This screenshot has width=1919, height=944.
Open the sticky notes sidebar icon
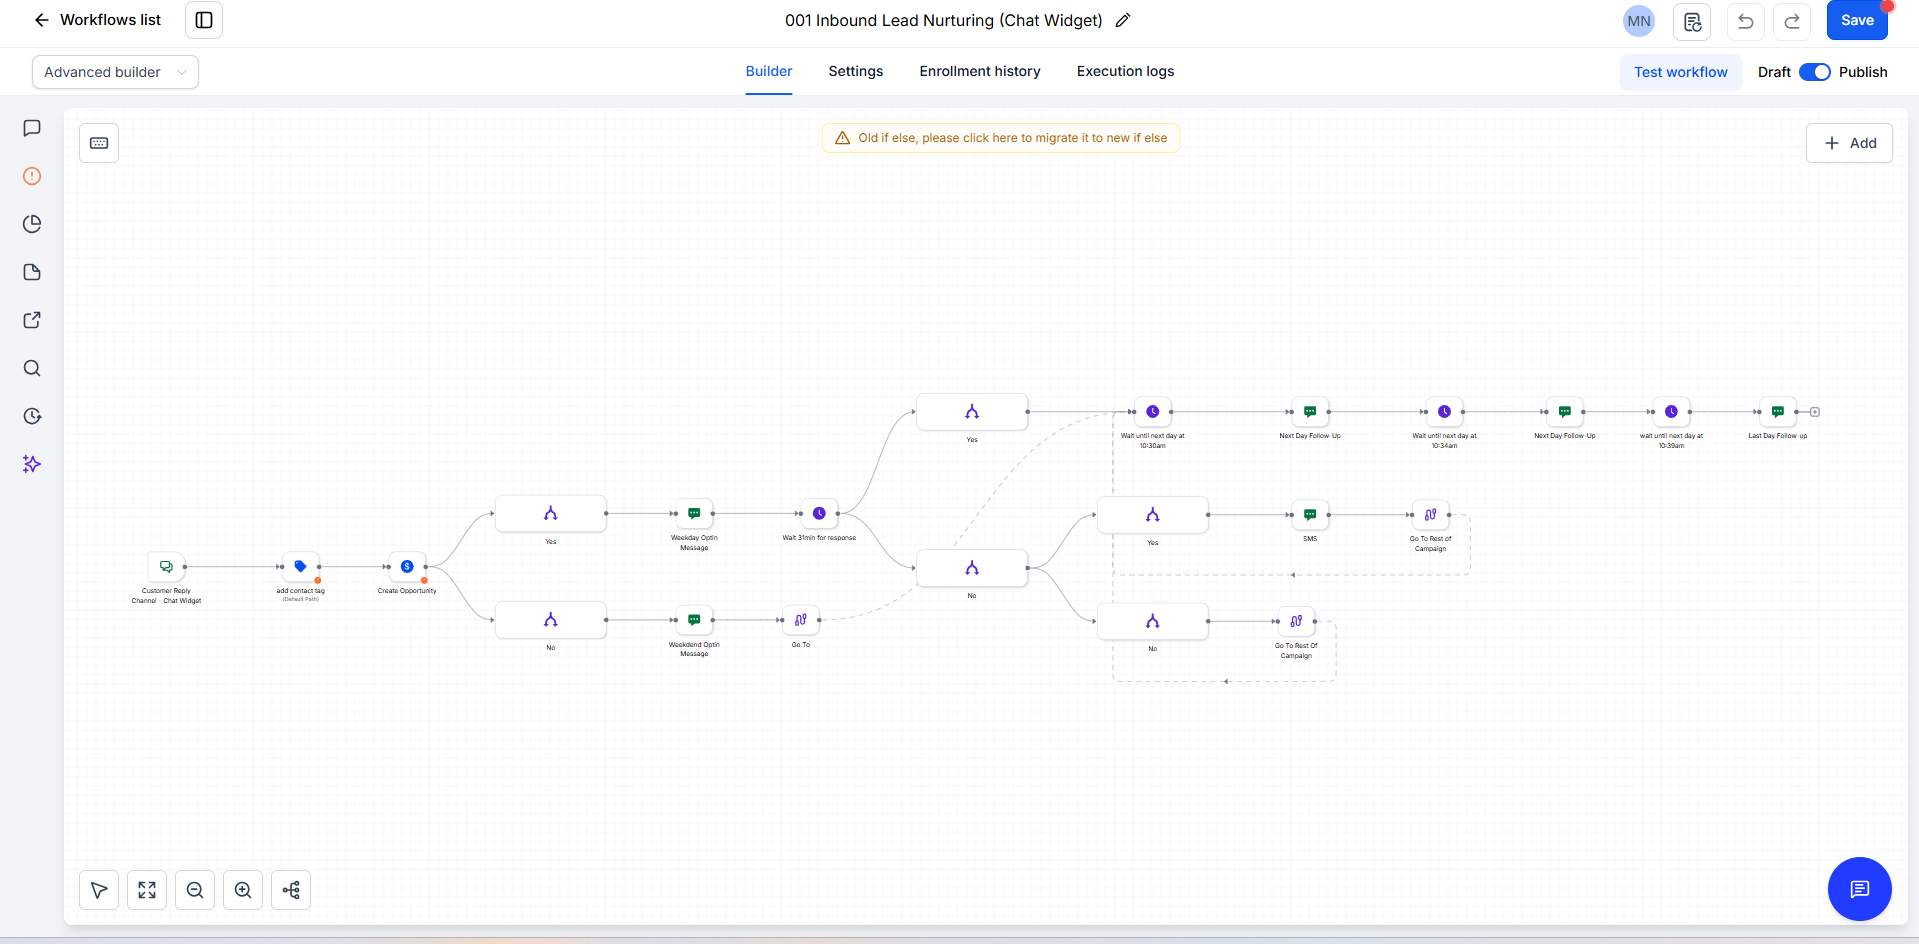pos(32,272)
